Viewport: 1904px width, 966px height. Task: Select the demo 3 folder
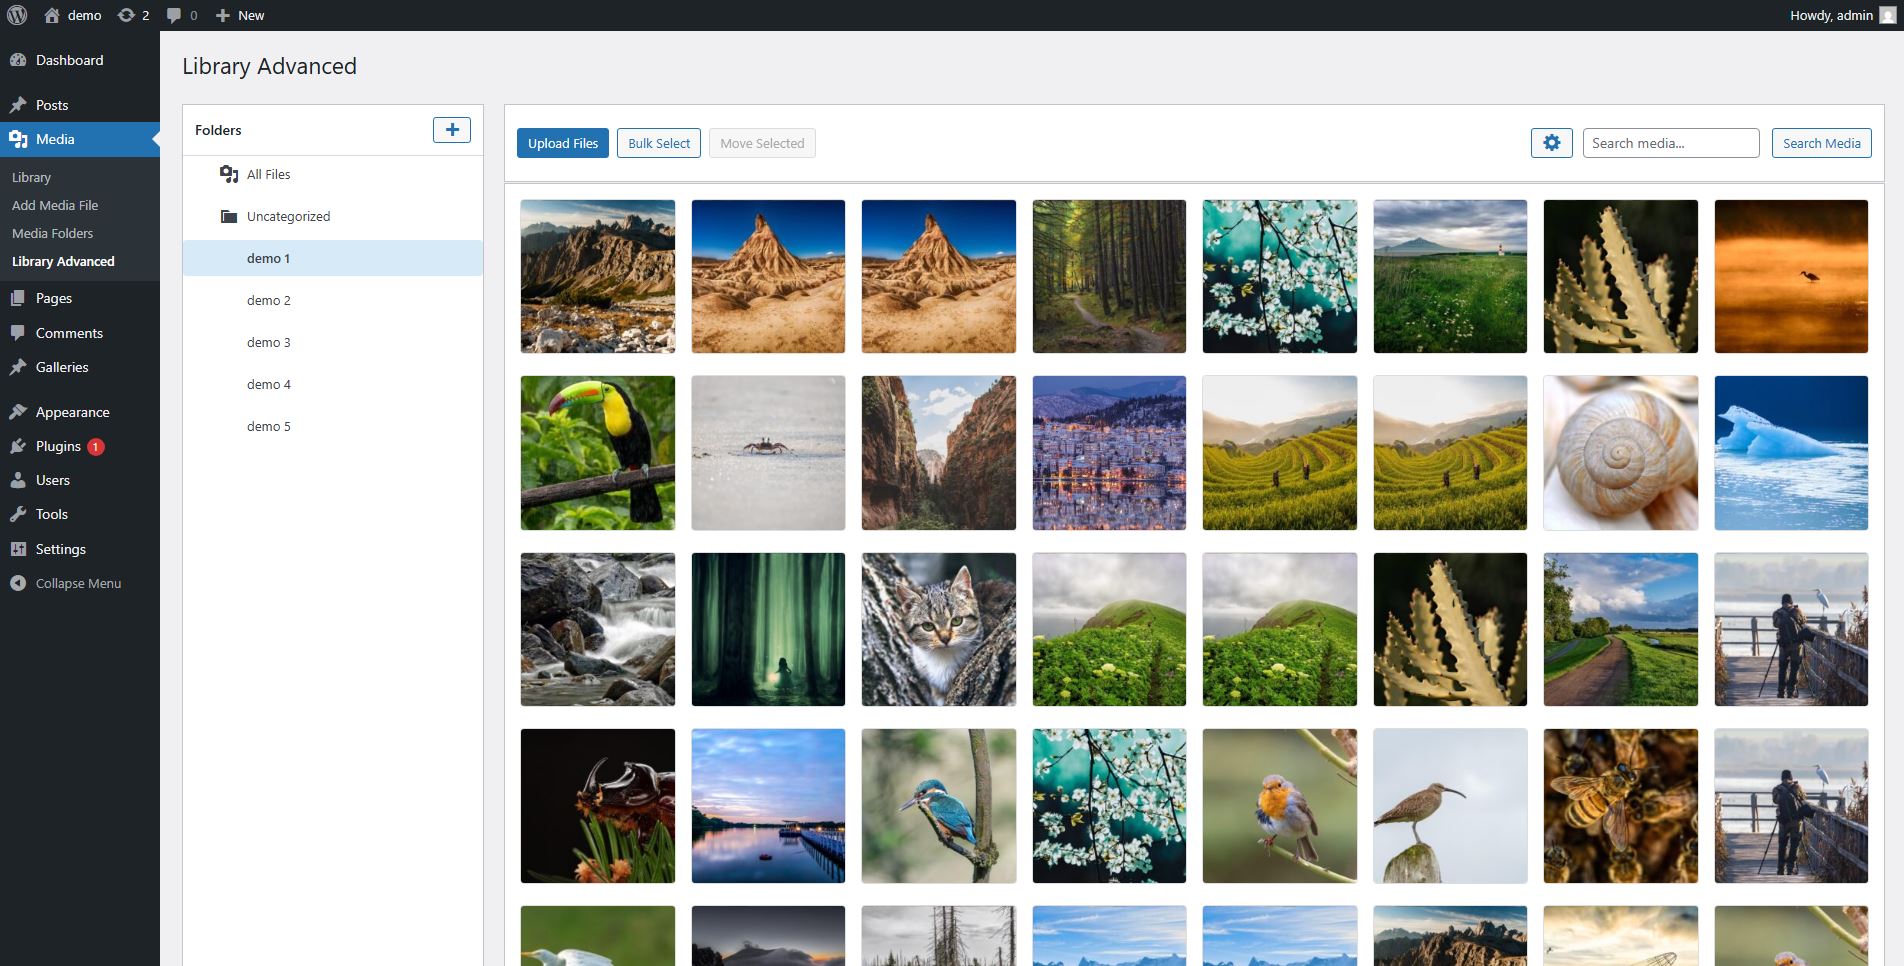coord(268,342)
